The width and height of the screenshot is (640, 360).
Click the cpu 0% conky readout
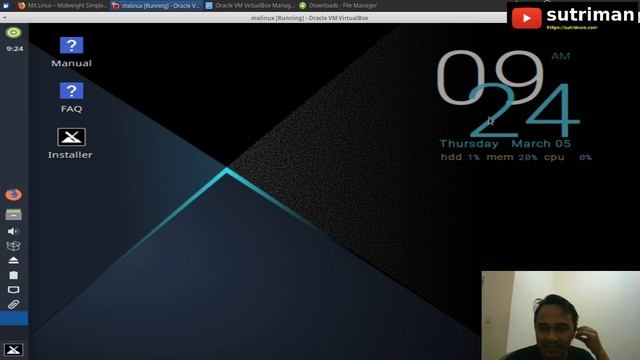pos(567,157)
